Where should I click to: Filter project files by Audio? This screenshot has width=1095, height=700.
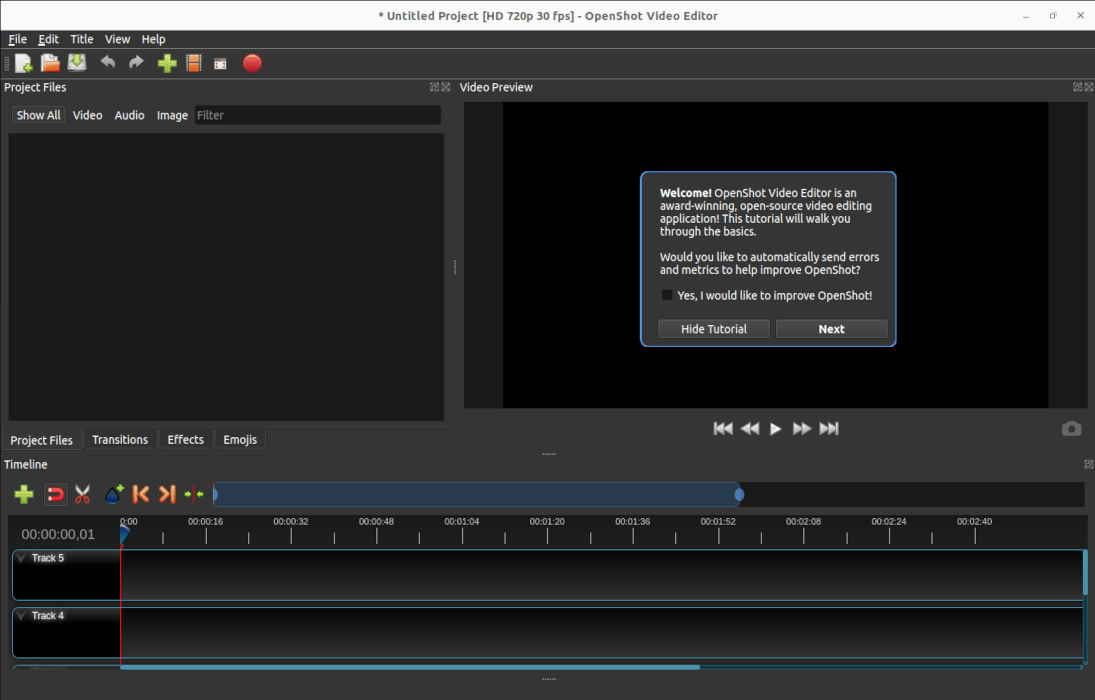click(129, 115)
